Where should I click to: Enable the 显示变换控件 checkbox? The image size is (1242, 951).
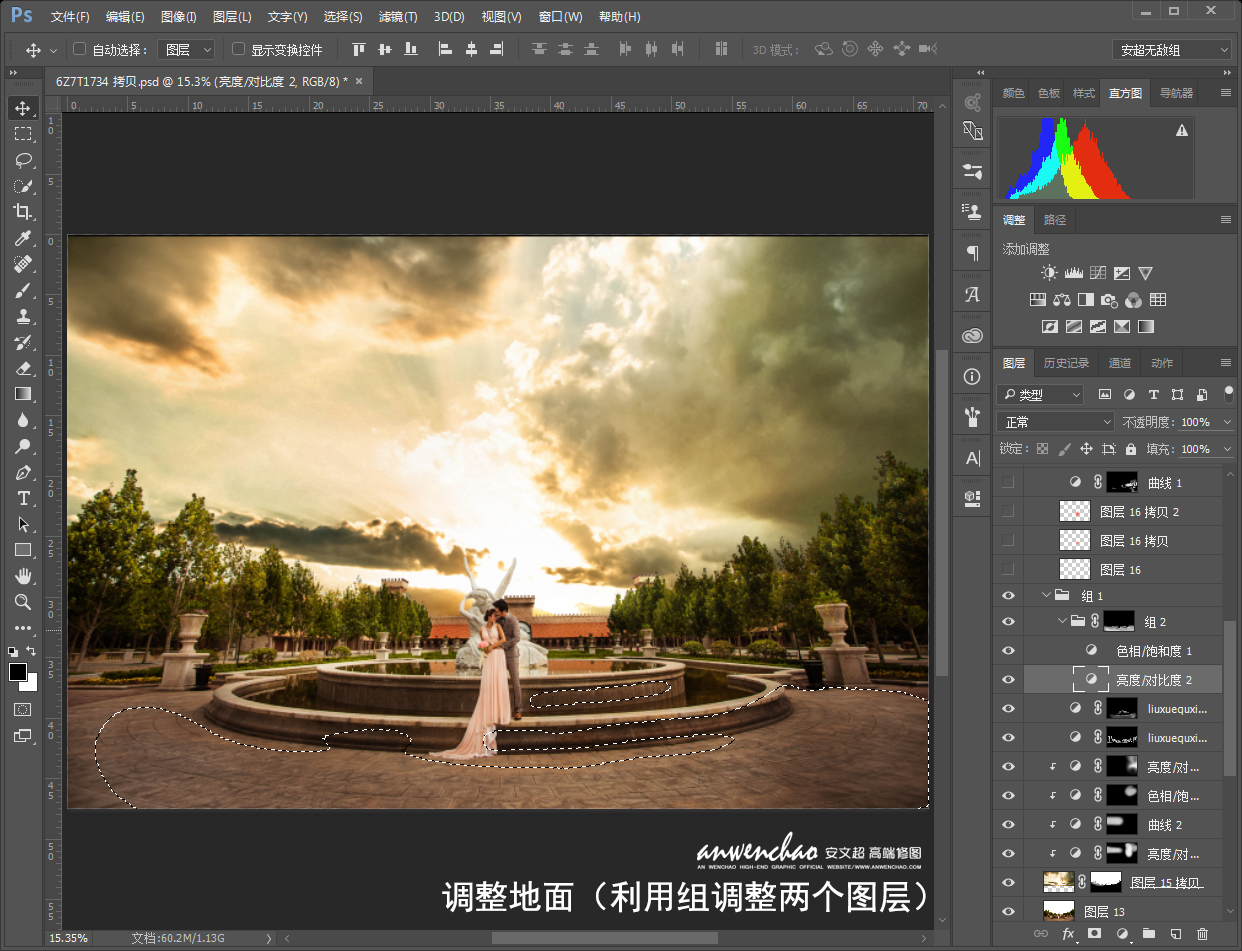pyautogui.click(x=238, y=49)
